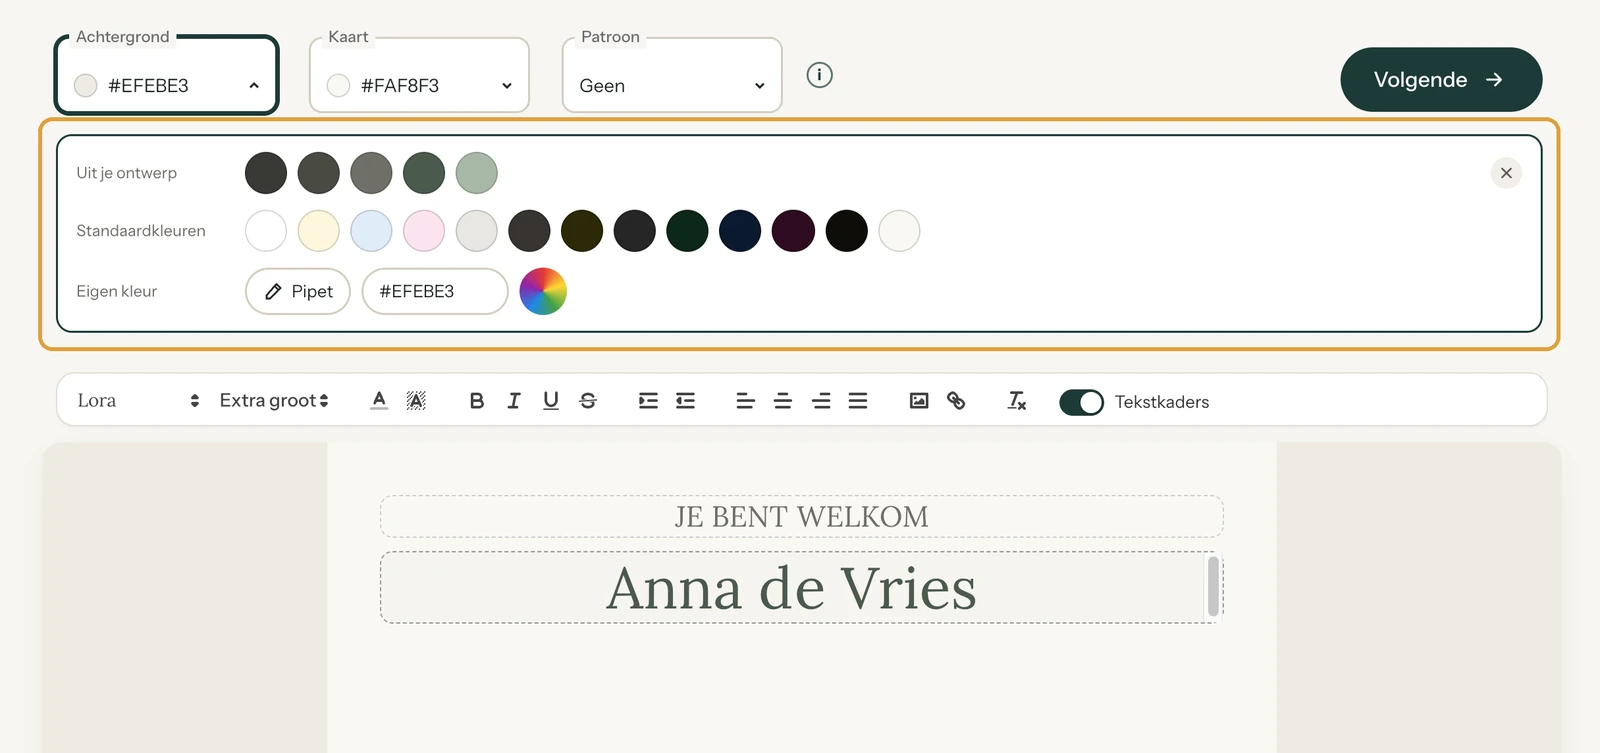Open the pattern info icon
This screenshot has width=1600, height=753.
point(819,75)
